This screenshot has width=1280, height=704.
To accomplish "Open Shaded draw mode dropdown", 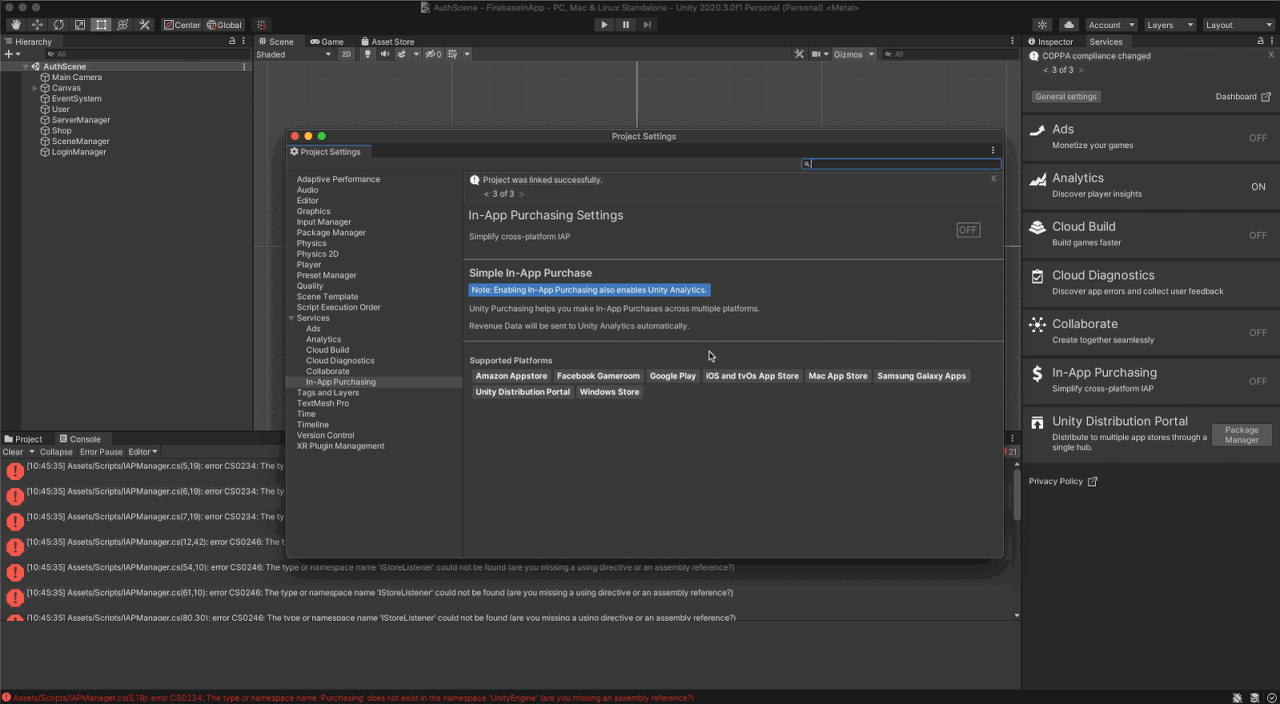I will click(x=294, y=54).
